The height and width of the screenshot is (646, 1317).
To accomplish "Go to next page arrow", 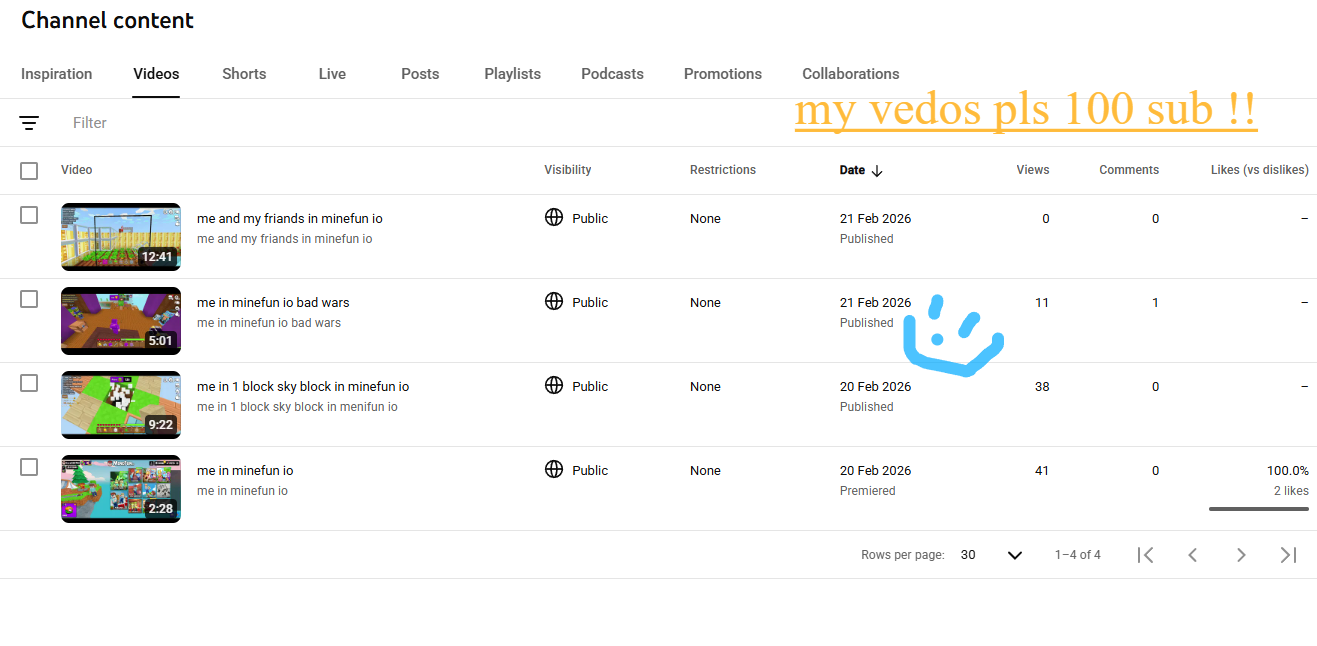I will tap(1241, 555).
